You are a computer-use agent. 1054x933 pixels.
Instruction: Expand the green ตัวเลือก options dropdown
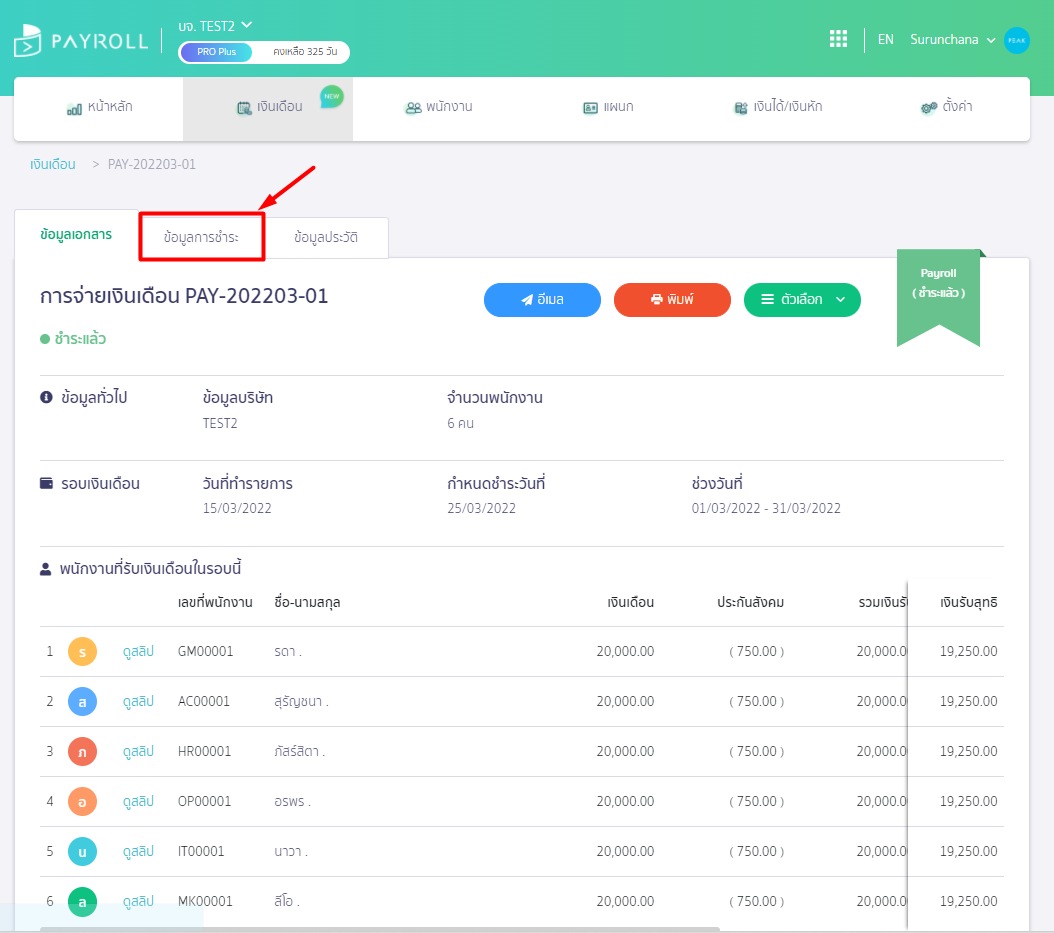pos(802,300)
